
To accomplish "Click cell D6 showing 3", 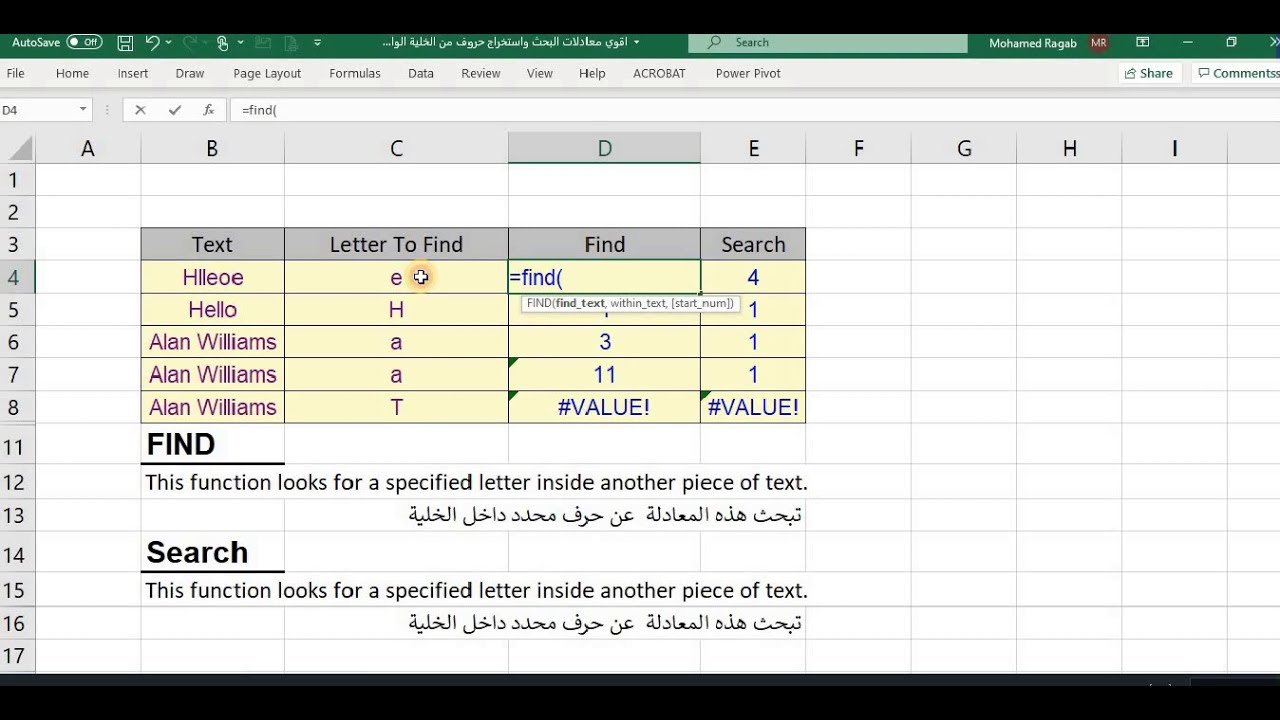I will pyautogui.click(x=604, y=342).
